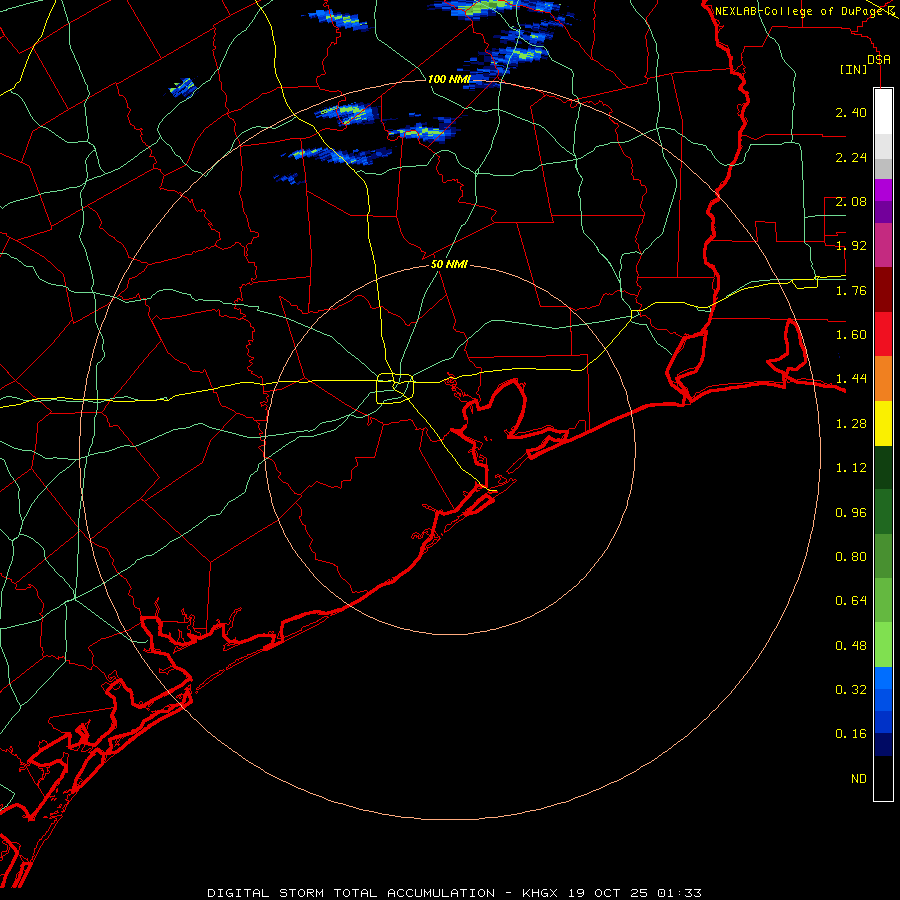Click the 1.60 scale value
Screen dimensions: 900x900
pyautogui.click(x=851, y=335)
